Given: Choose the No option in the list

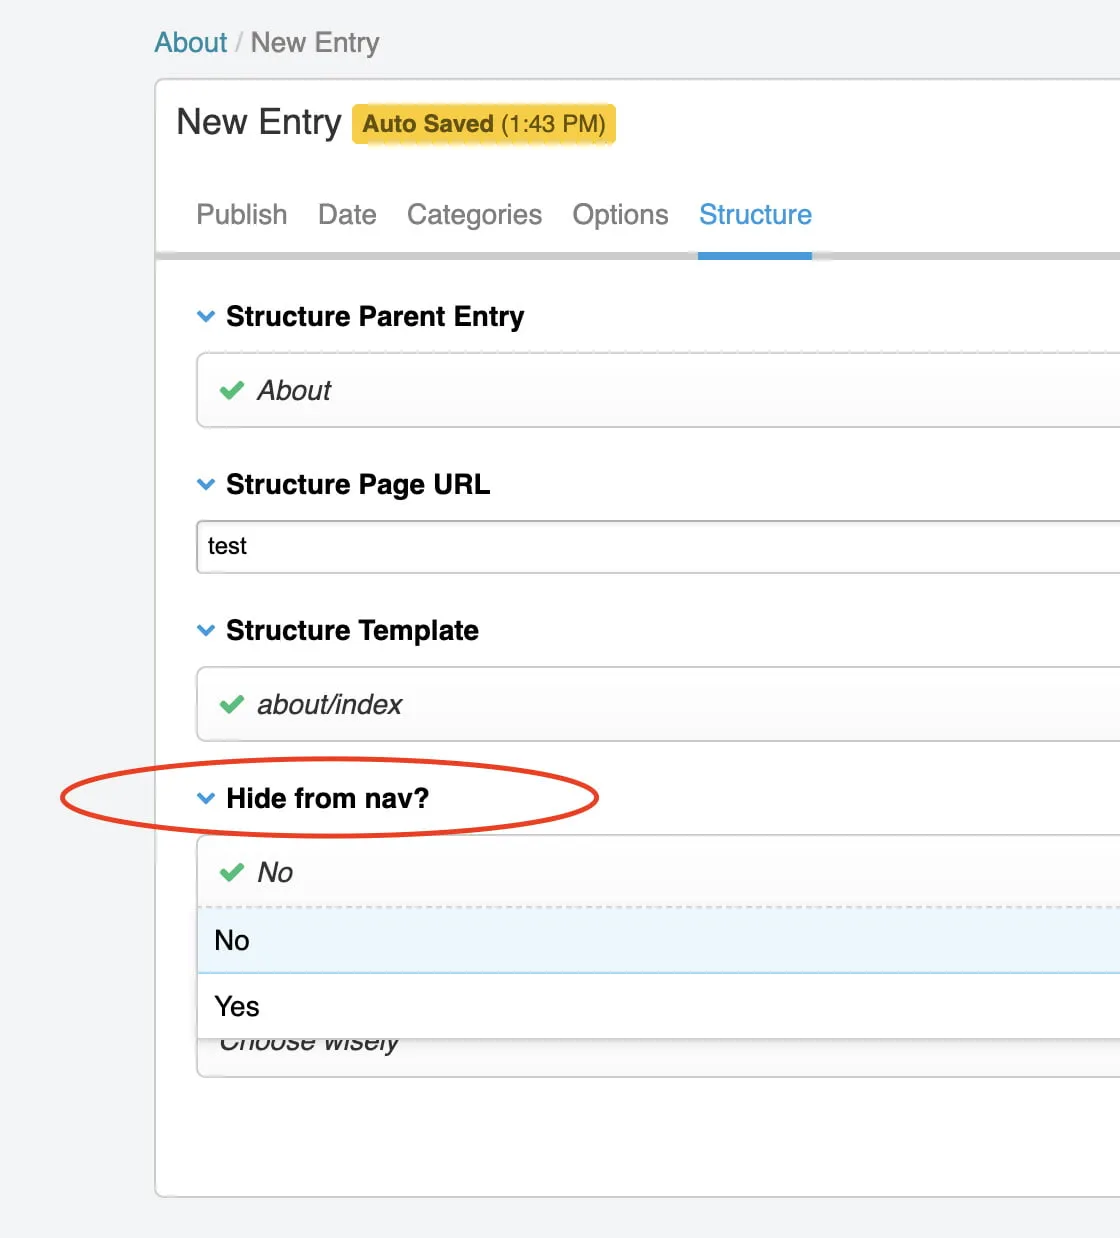Looking at the screenshot, I should 658,940.
